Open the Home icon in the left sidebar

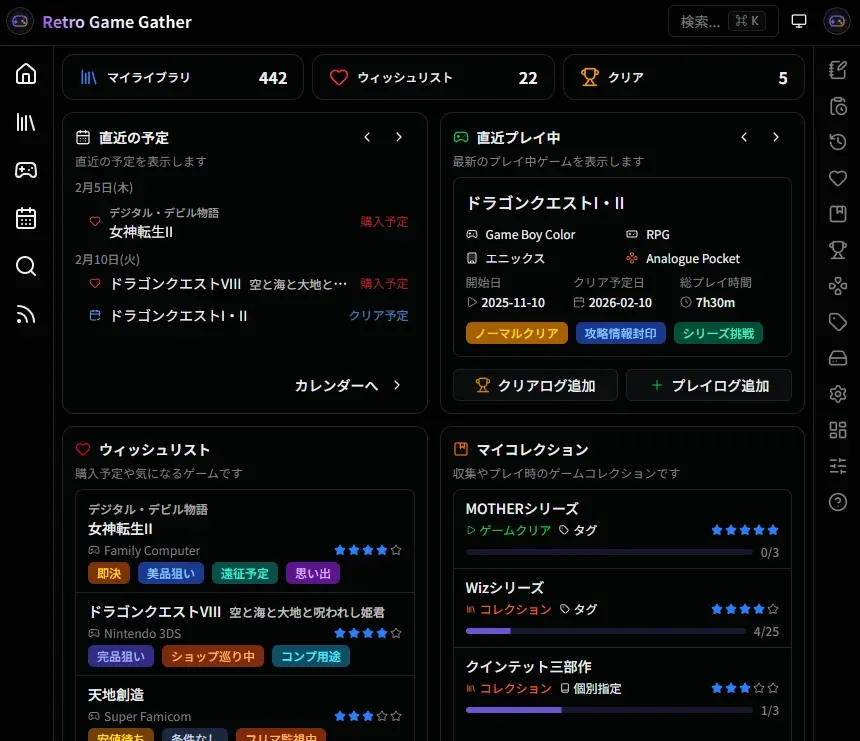(x=26, y=73)
